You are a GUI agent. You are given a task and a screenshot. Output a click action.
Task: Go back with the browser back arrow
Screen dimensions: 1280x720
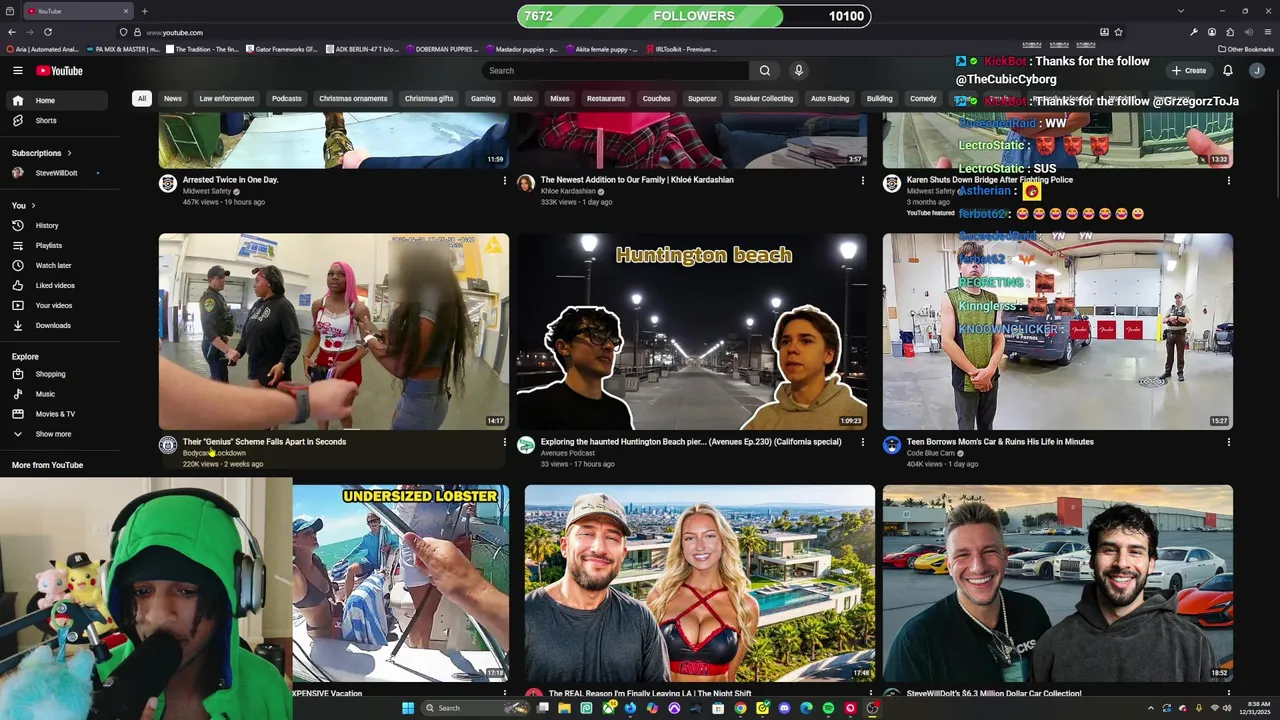coord(11,32)
